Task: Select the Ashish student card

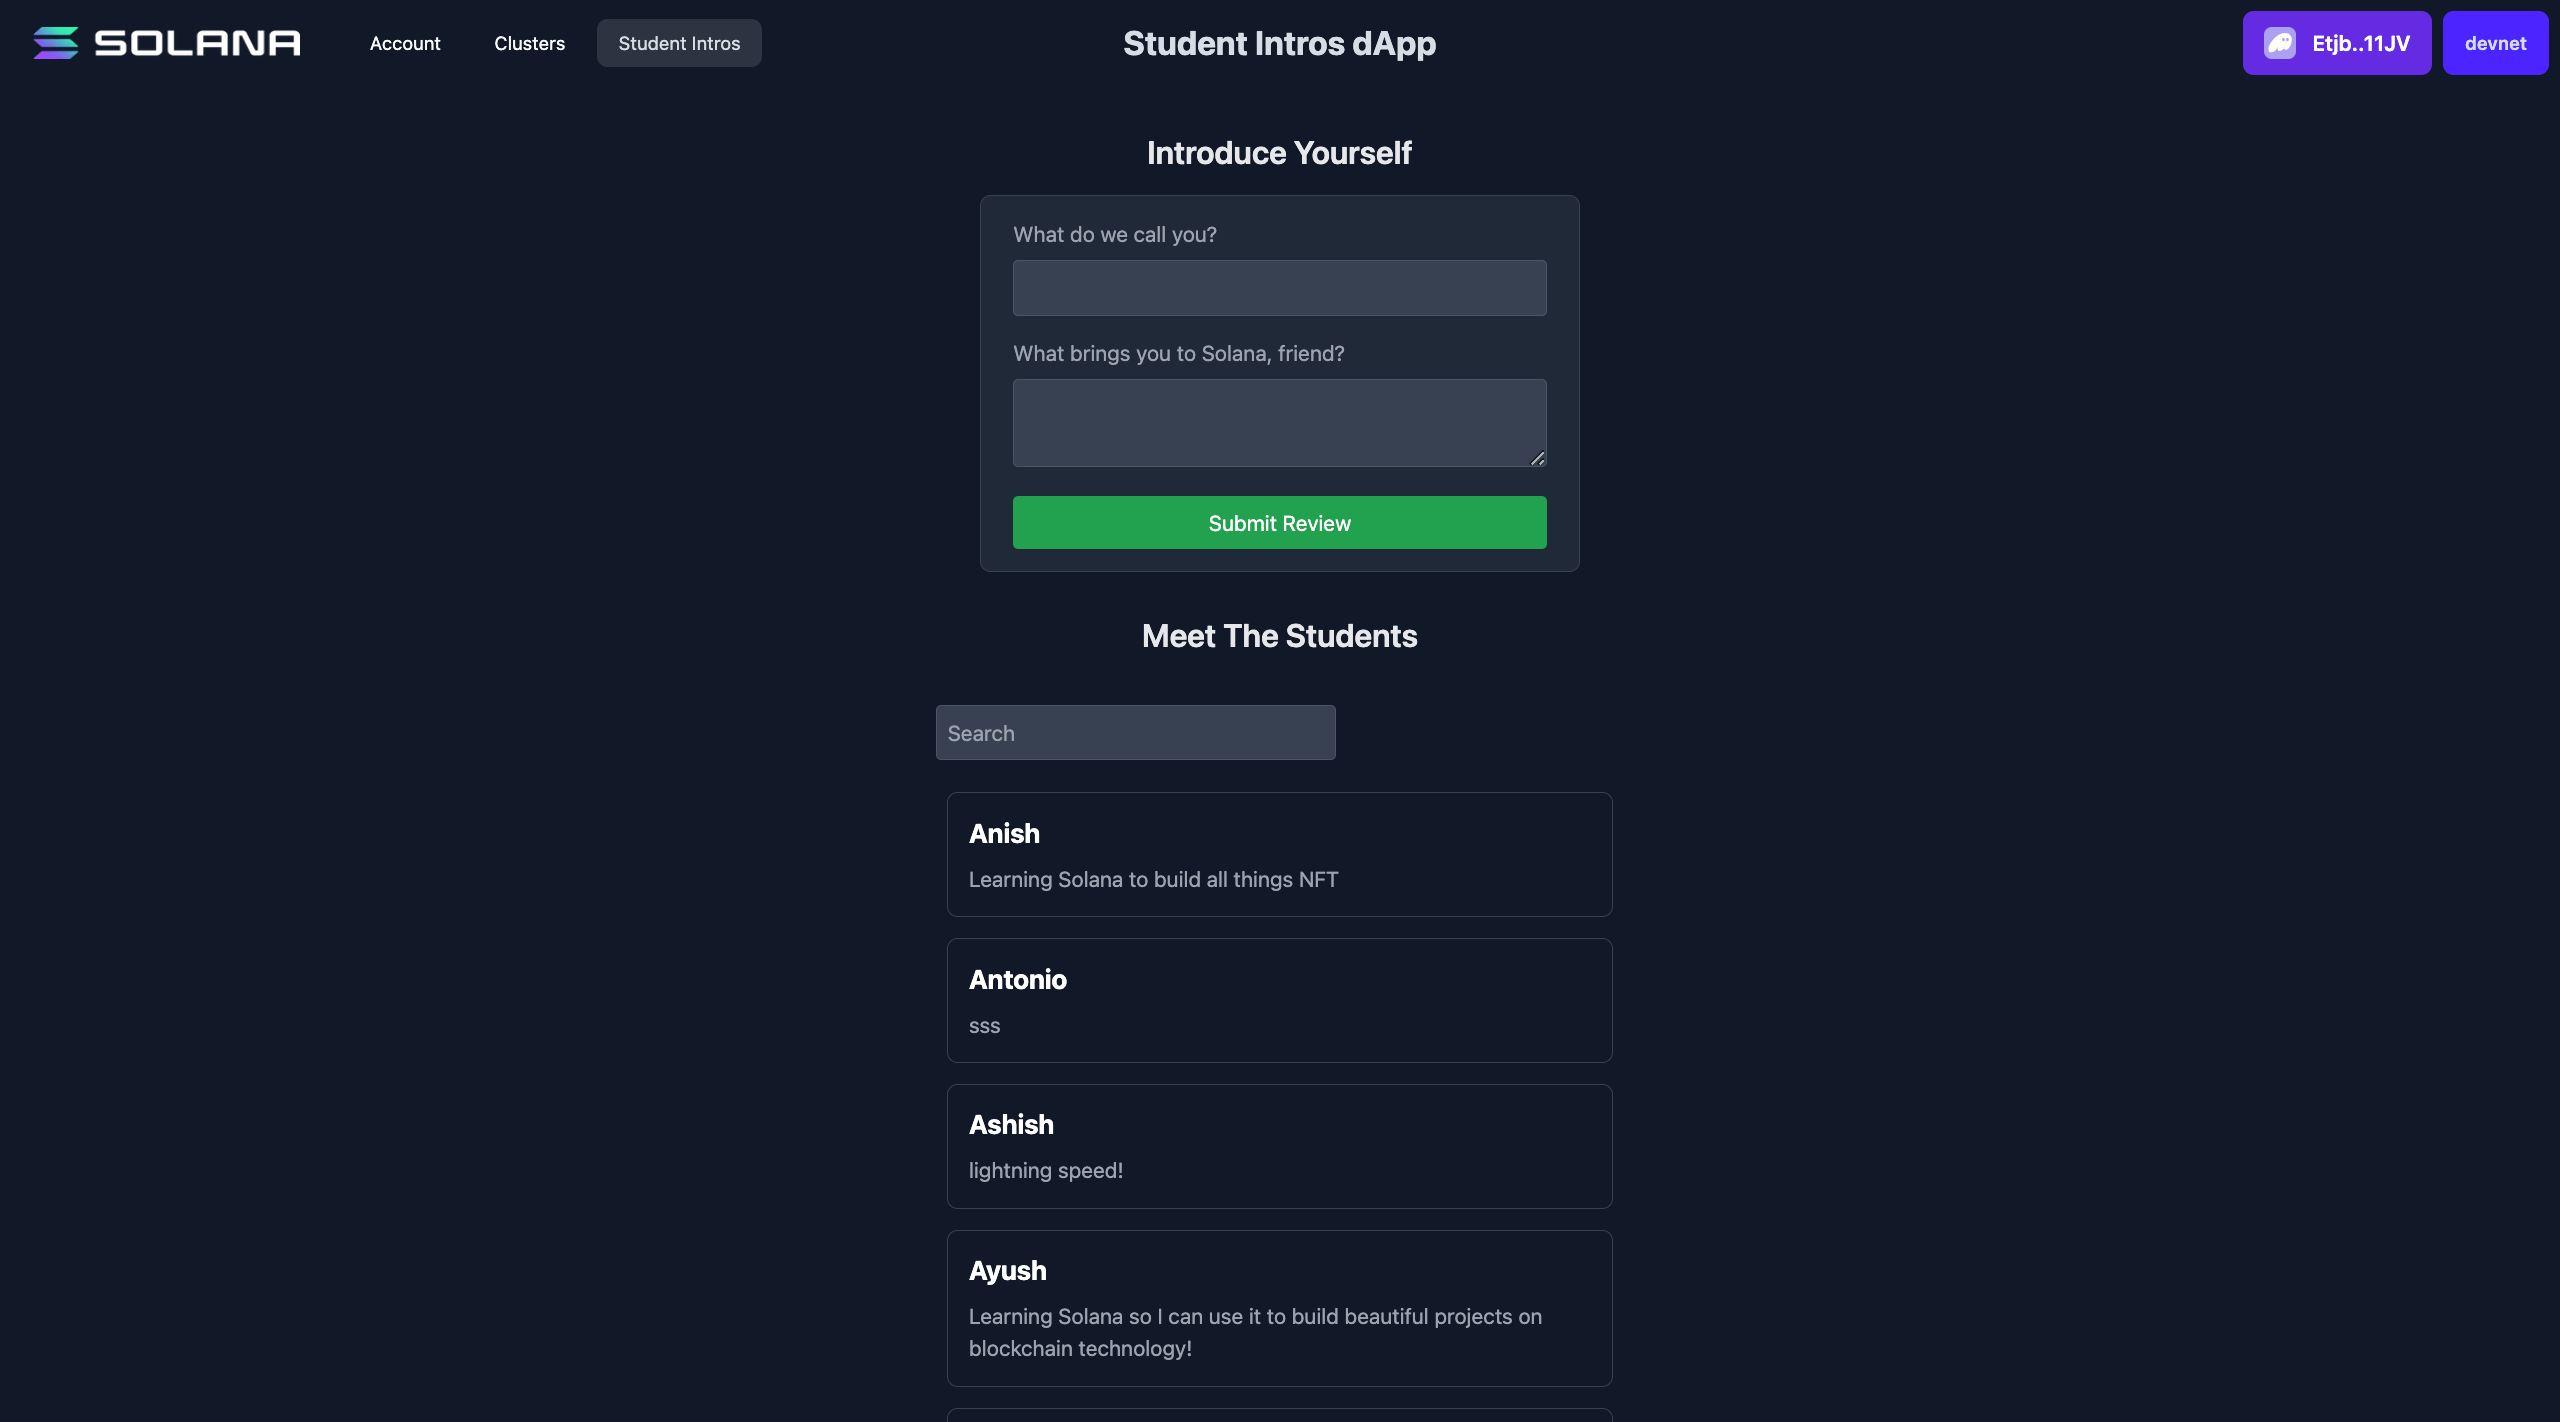Action: [1279, 1146]
